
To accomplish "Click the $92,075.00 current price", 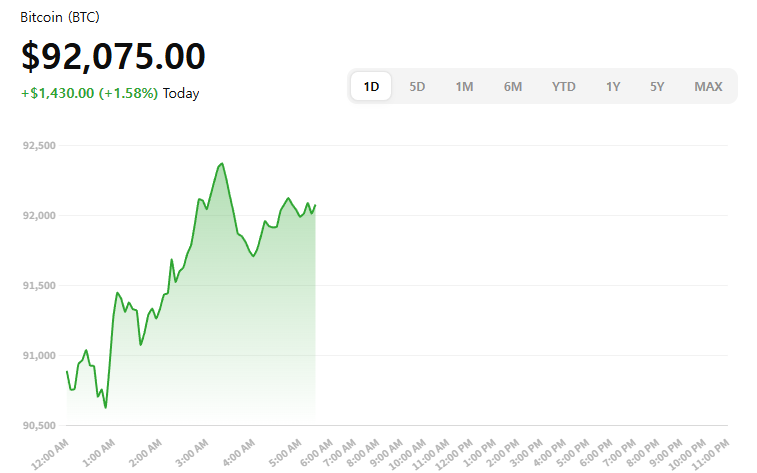I will point(113,56).
